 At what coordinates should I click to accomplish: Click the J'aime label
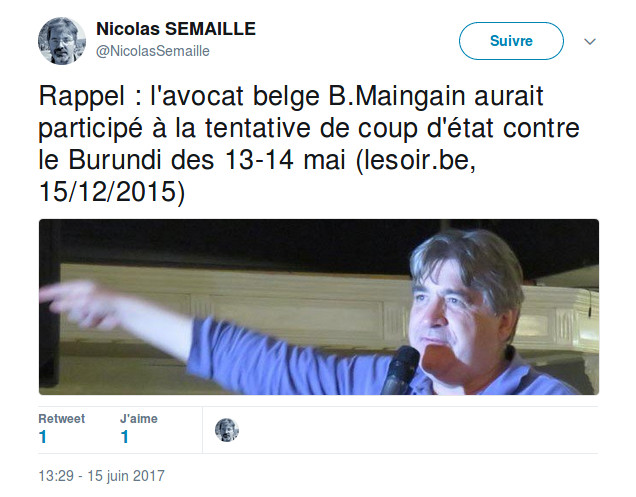coord(139,419)
